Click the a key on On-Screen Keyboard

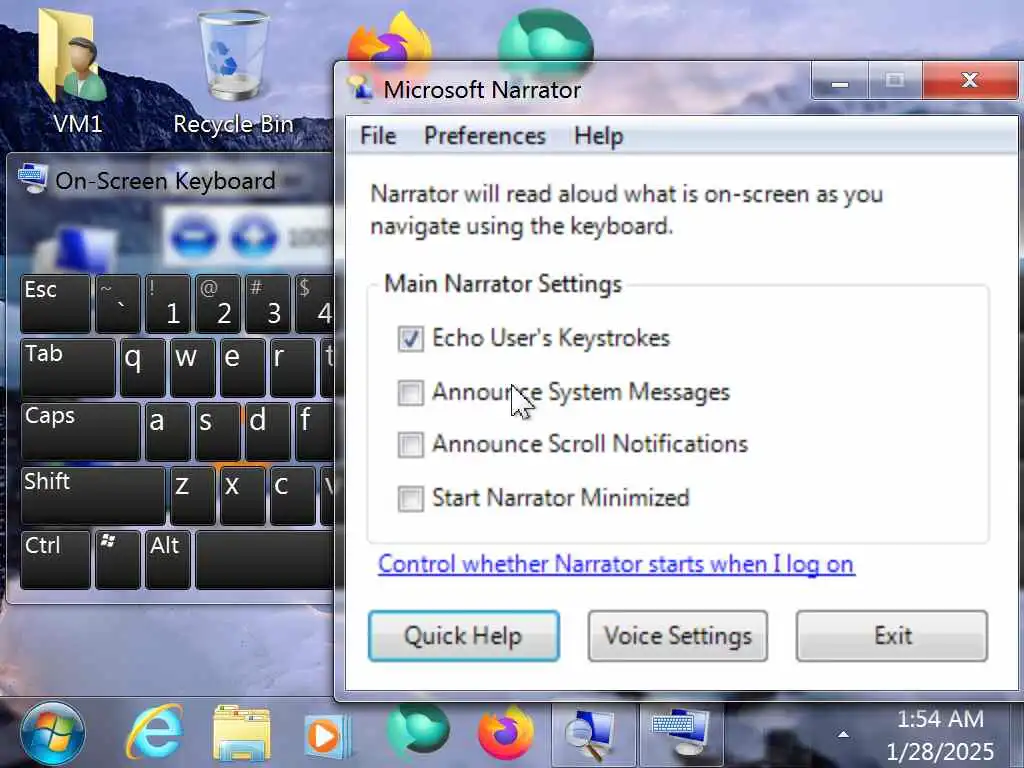168,431
